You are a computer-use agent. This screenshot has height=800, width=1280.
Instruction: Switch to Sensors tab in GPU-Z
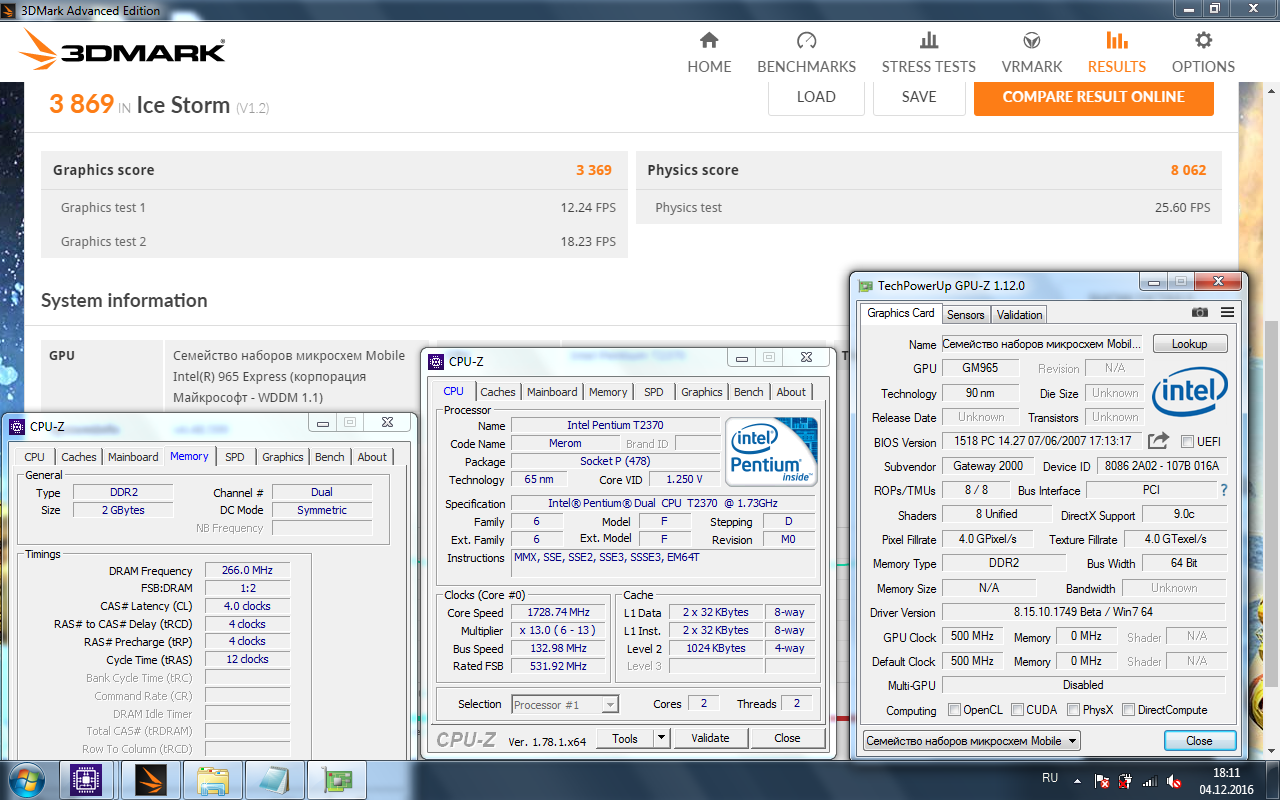point(965,314)
